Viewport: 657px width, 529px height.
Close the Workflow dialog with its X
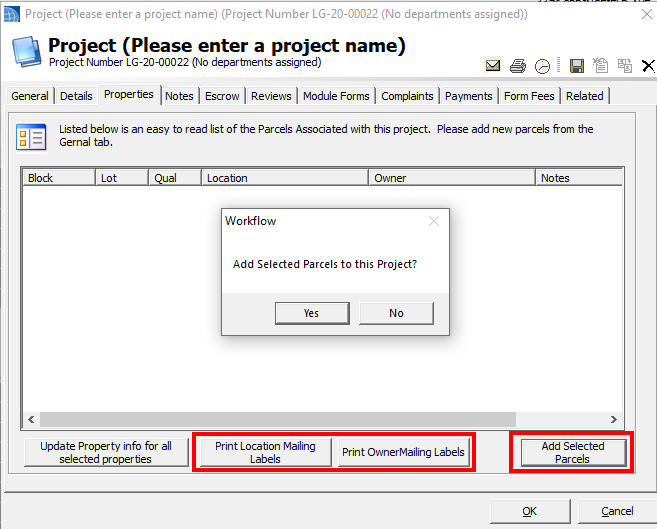pyautogui.click(x=434, y=221)
